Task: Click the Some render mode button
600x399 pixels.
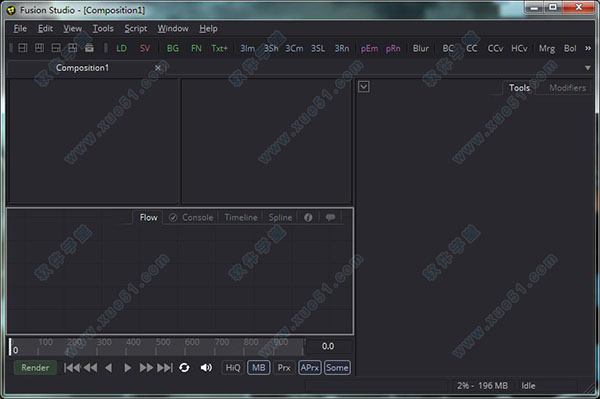Action: [337, 368]
